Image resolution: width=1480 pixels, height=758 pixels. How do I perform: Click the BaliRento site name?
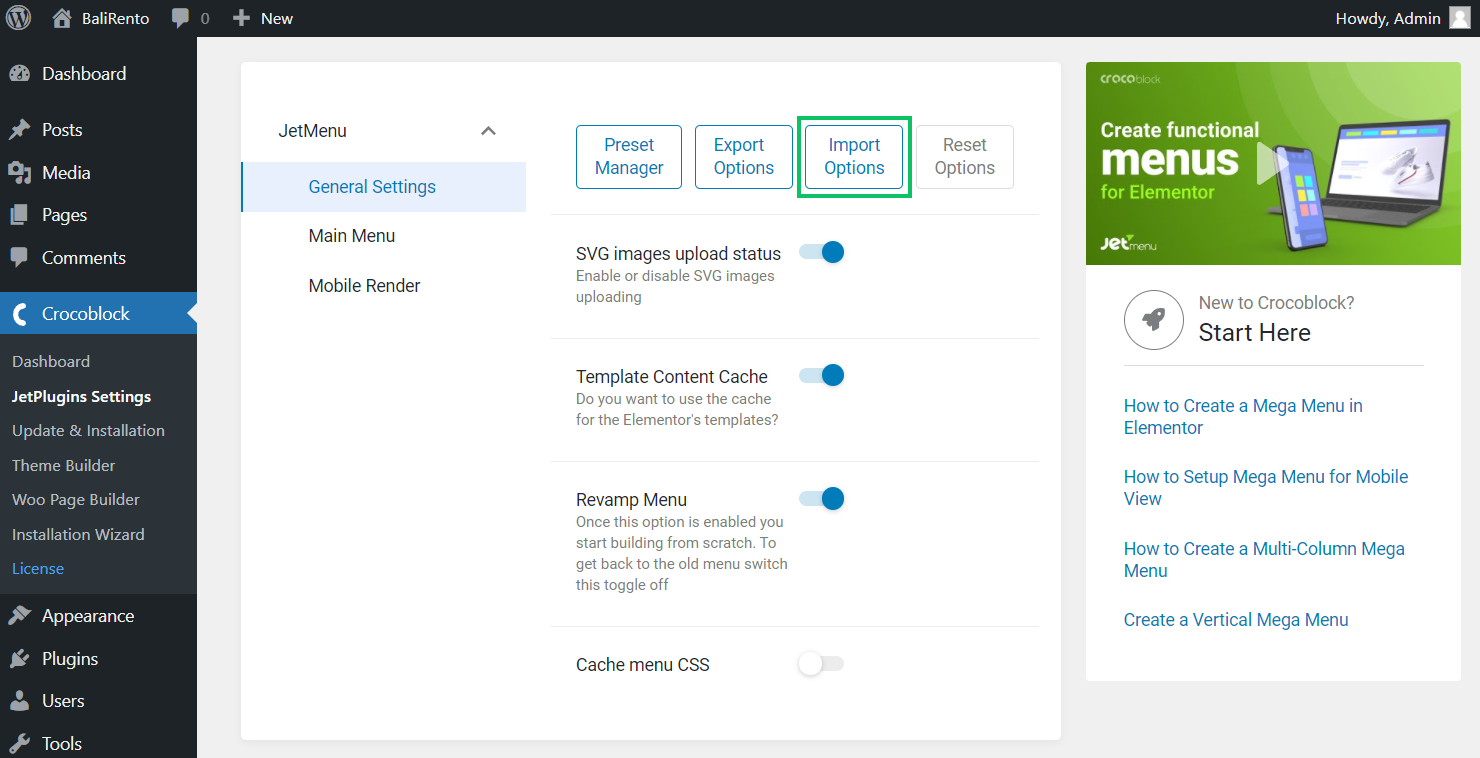(116, 18)
